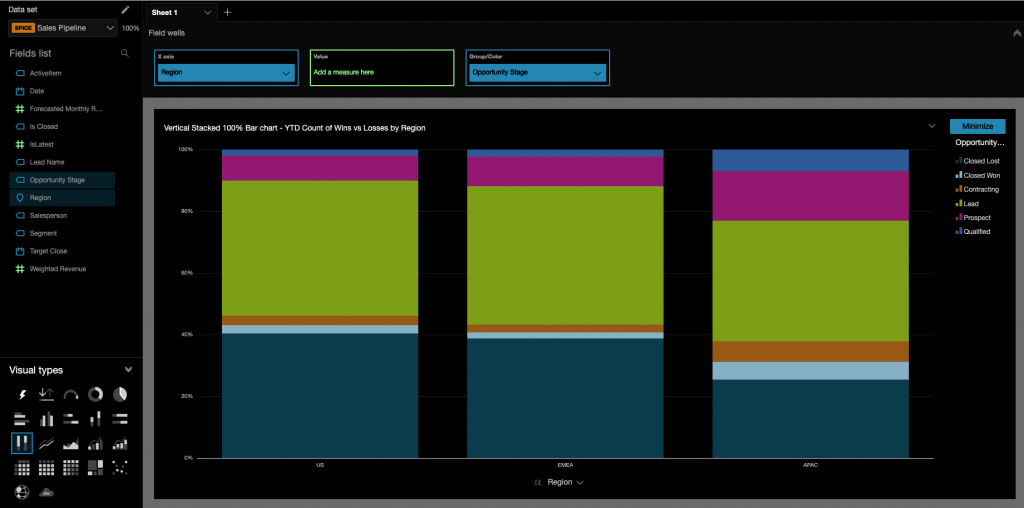This screenshot has width=1024, height=508.
Task: Collapse the Visual types panel
Action: point(128,369)
